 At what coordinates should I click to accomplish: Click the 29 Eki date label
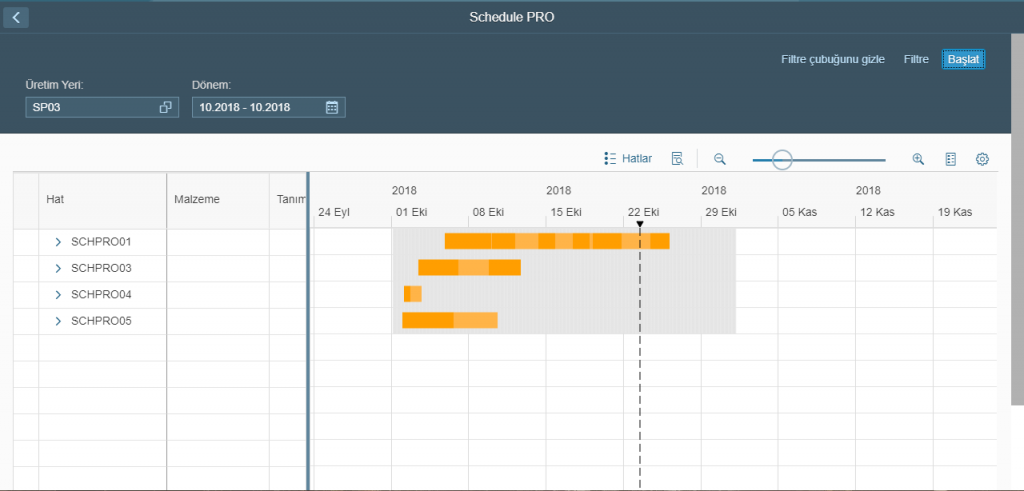[721, 212]
